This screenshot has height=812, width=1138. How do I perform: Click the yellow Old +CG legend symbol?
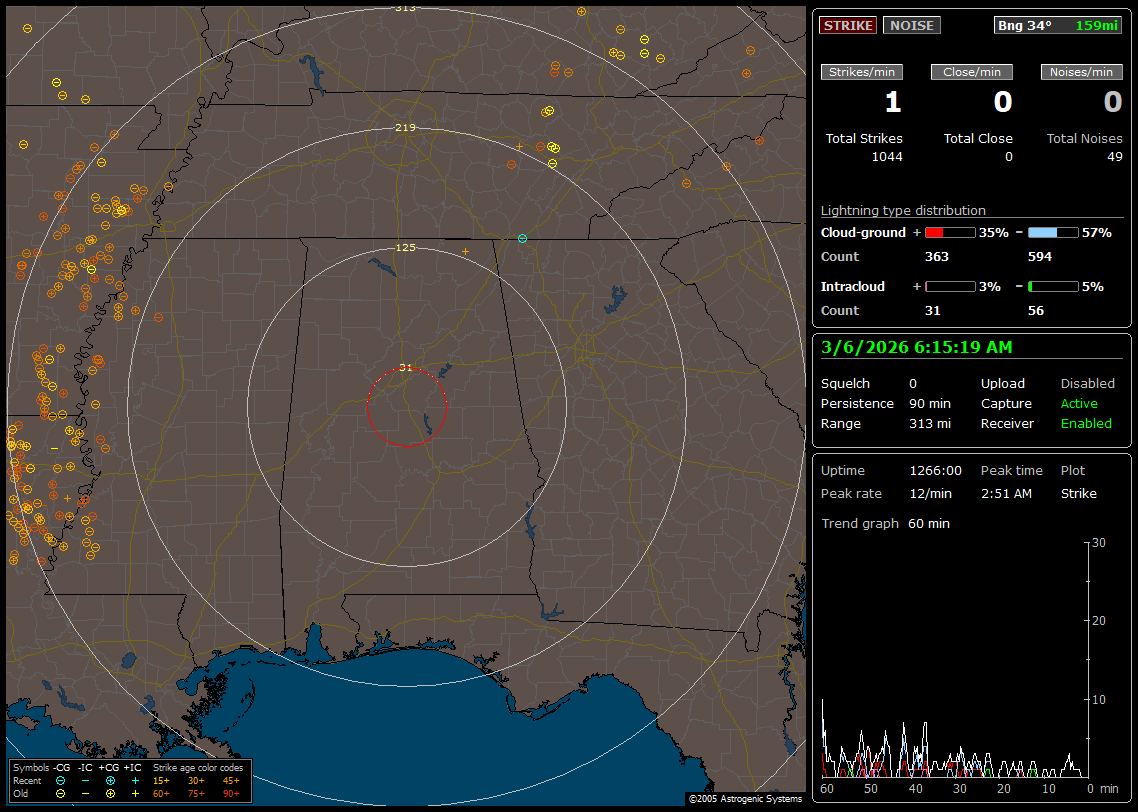click(110, 793)
